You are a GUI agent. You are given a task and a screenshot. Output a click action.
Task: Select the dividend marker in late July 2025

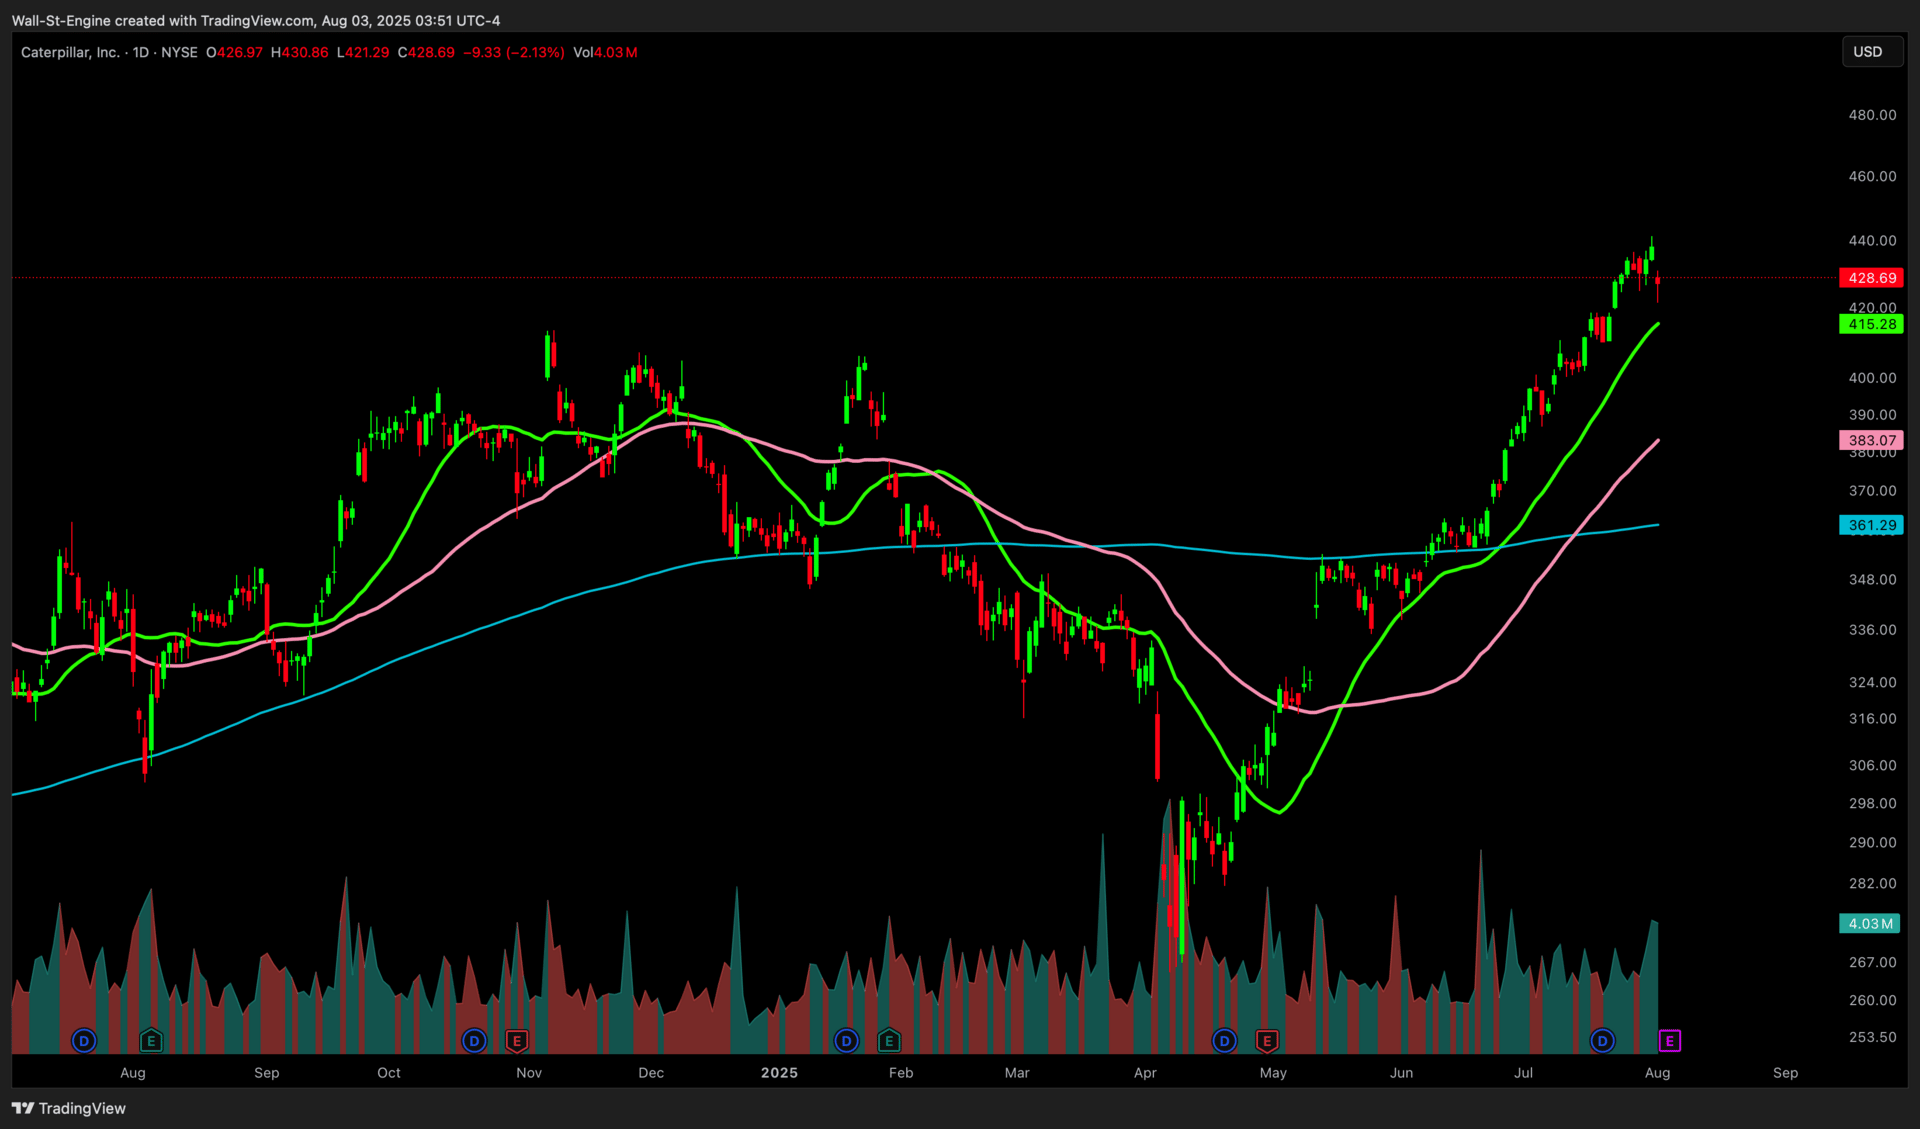1602,1041
